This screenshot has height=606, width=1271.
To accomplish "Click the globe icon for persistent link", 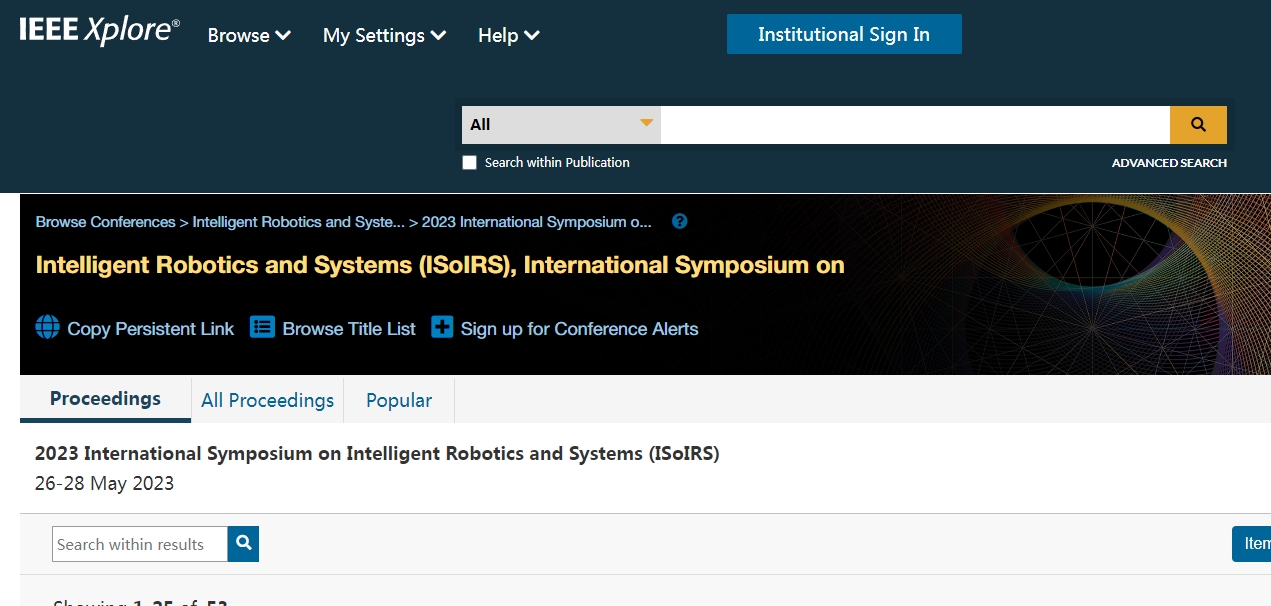I will 48,328.
